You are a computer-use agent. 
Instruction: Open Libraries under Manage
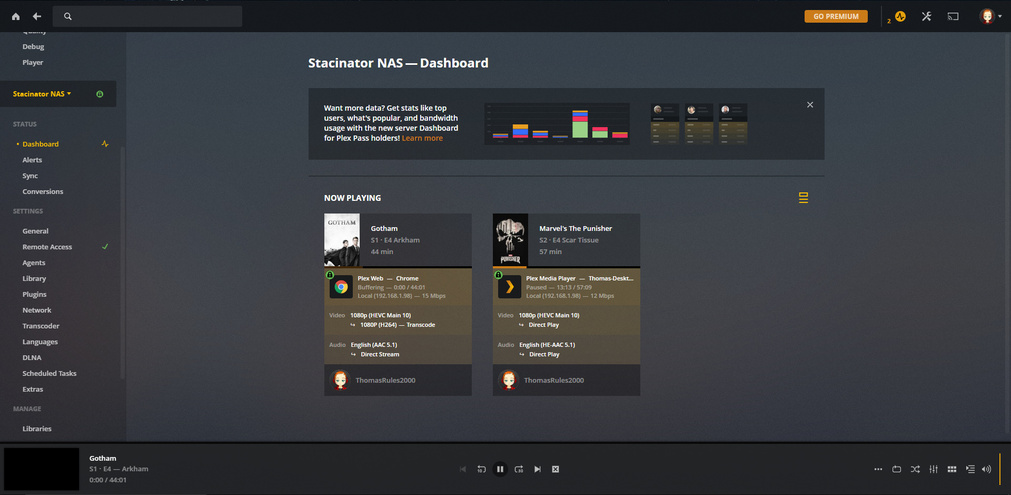pyautogui.click(x=37, y=429)
